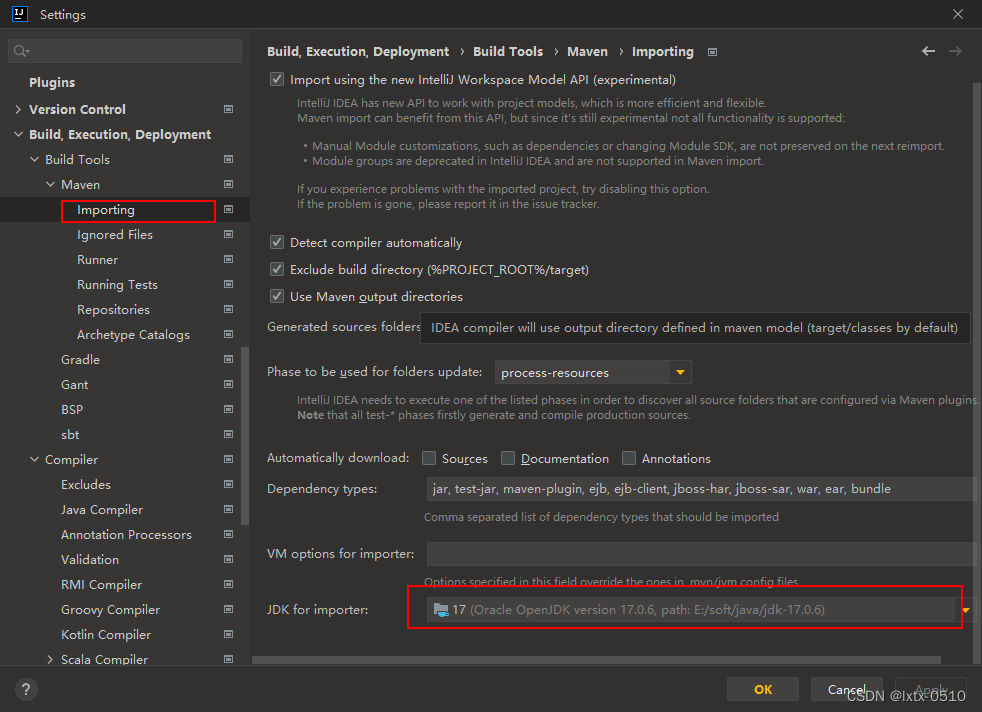Toggle Use Maven output directories checkbox
This screenshot has width=982, height=712.
[277, 296]
